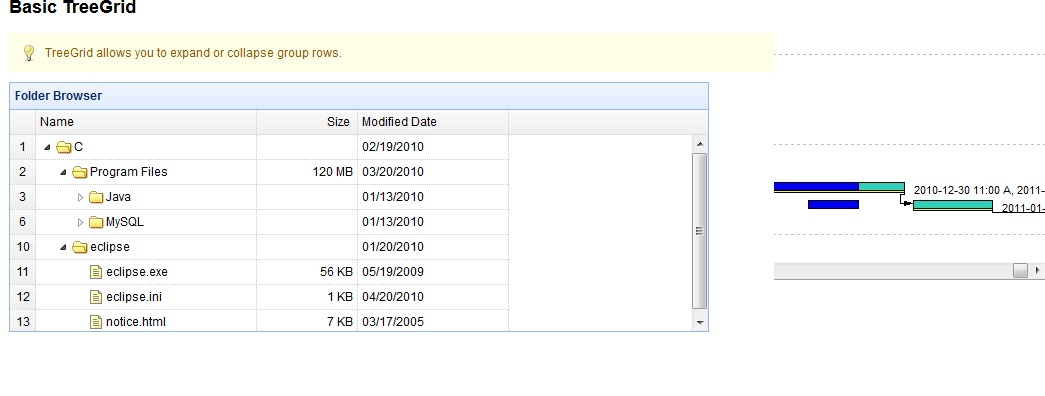Click the 120 MB size cell
The image size is (1045, 396).
pyautogui.click(x=307, y=172)
